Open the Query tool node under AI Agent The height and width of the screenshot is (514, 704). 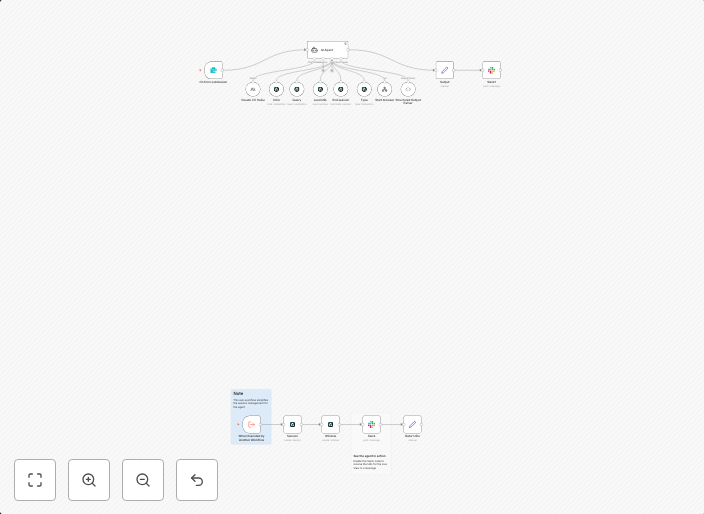(297, 89)
